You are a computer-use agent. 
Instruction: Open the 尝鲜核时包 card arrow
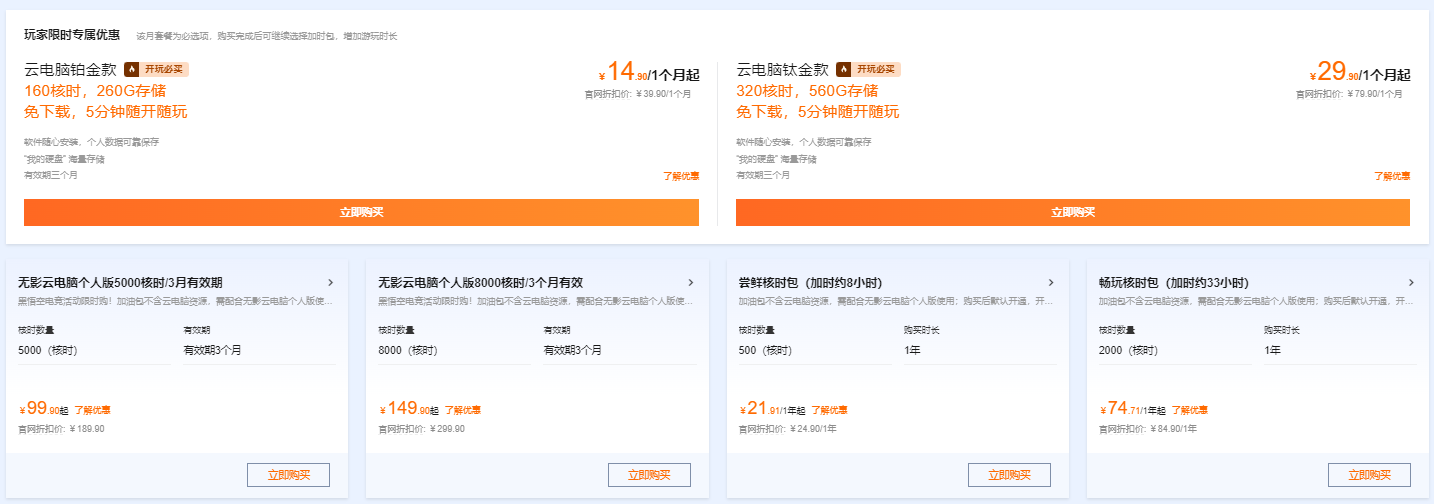point(1051,283)
